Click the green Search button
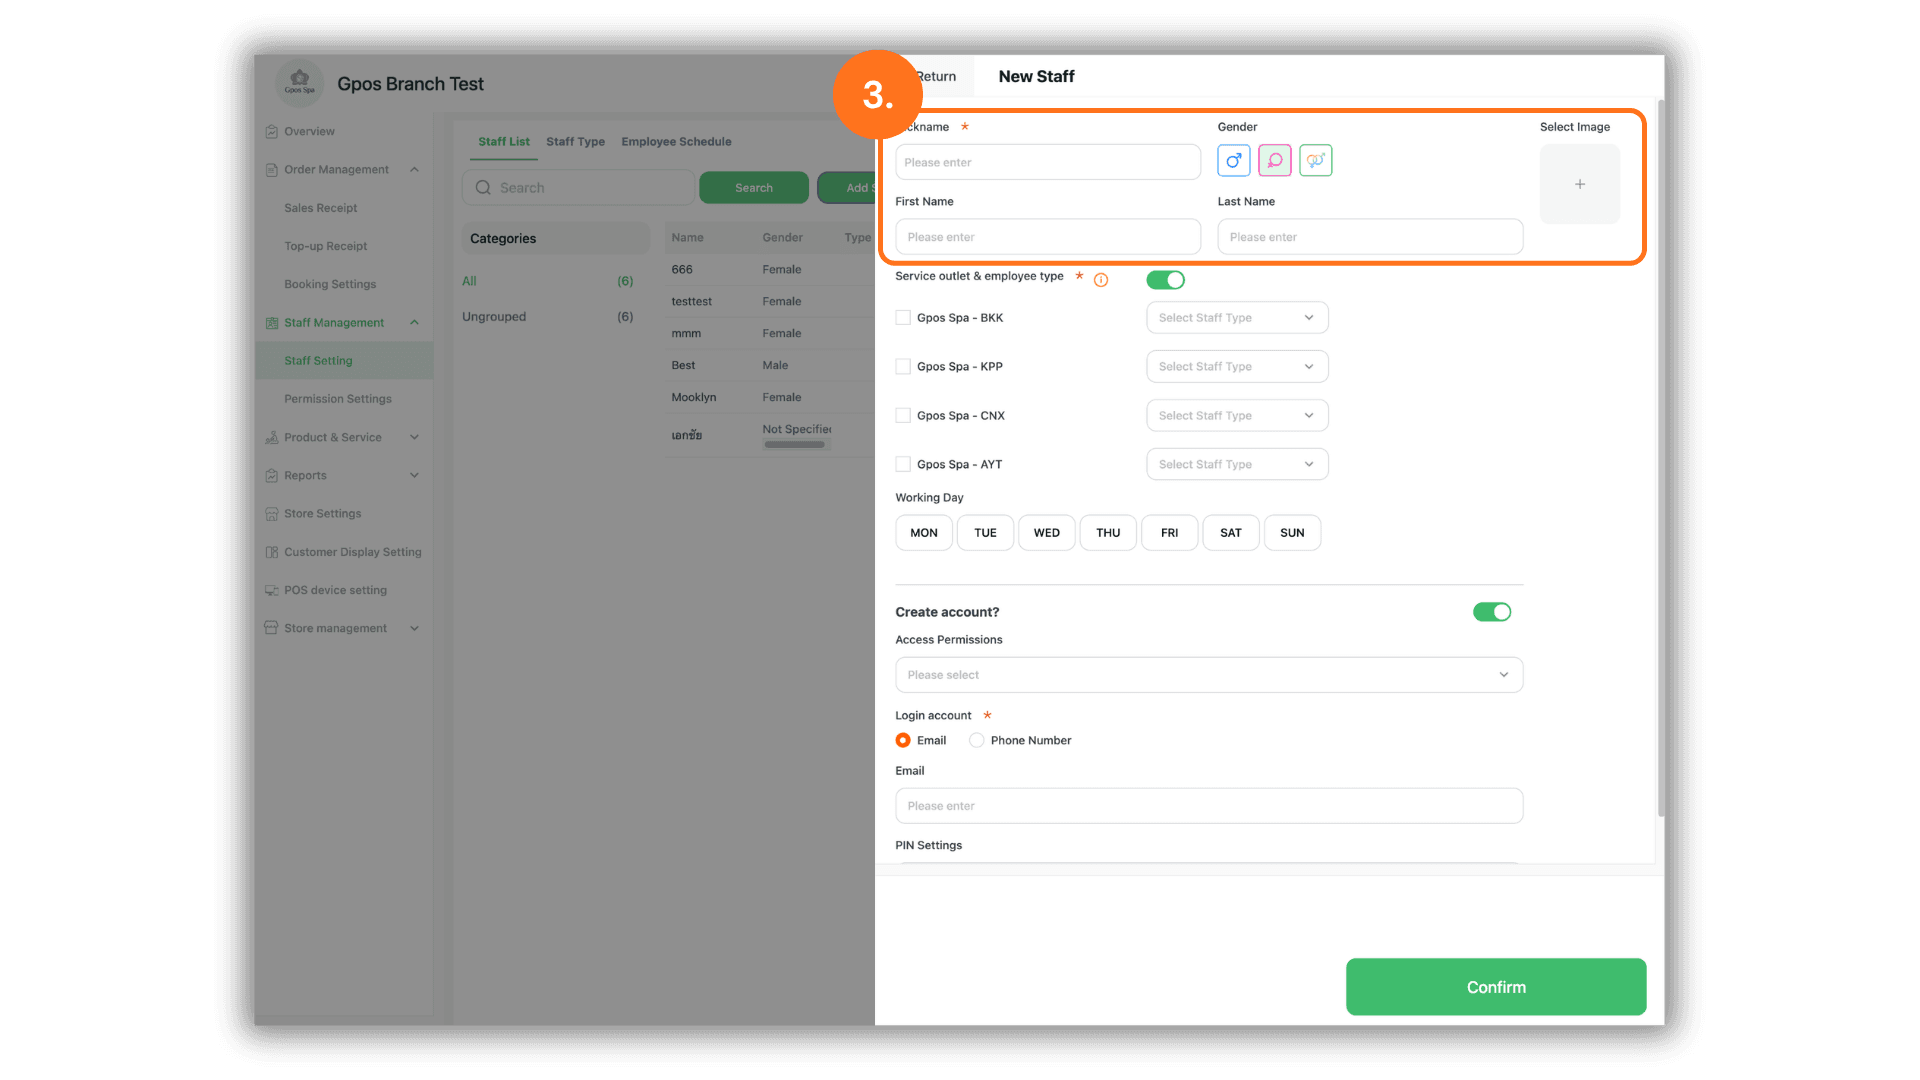The height and width of the screenshot is (1080, 1920). click(x=754, y=188)
